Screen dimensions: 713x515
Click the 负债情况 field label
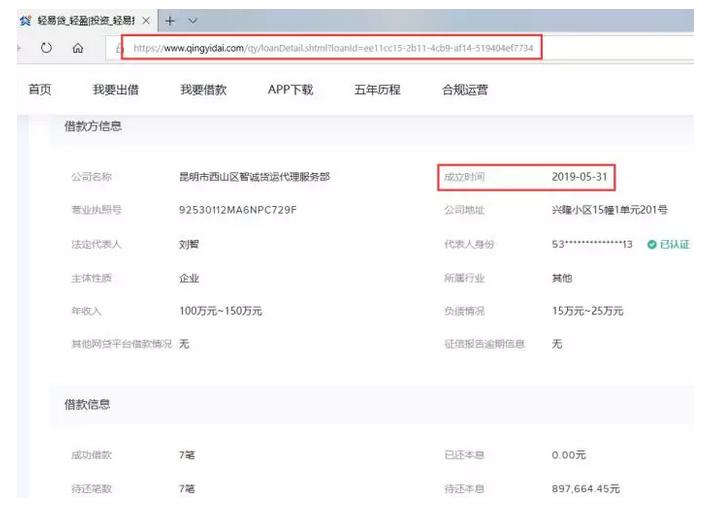(x=464, y=311)
